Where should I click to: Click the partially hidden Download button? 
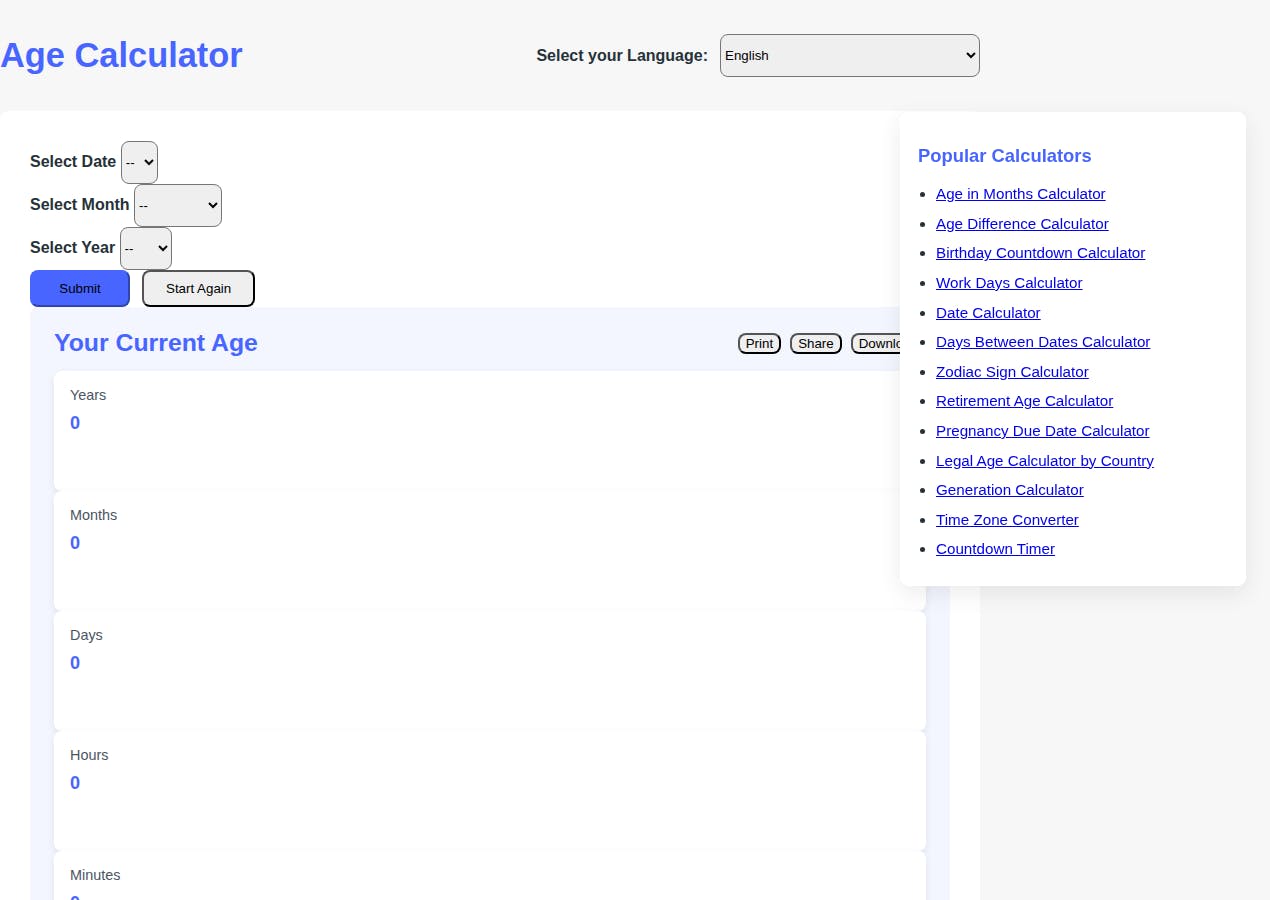click(876, 343)
